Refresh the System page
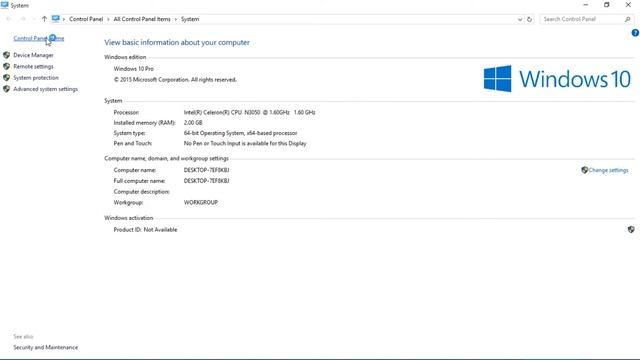Screen dimensions: 640x360 click(529, 19)
